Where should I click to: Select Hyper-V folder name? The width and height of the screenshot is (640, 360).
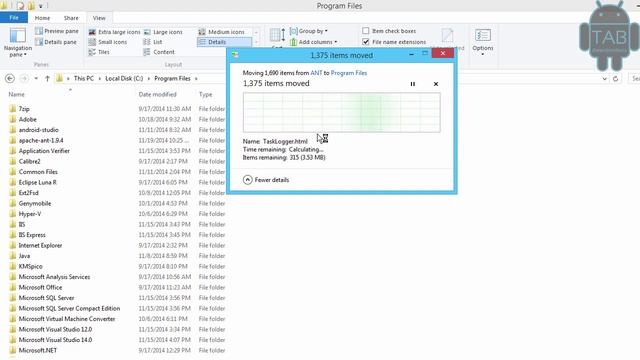pyautogui.click(x=30, y=214)
